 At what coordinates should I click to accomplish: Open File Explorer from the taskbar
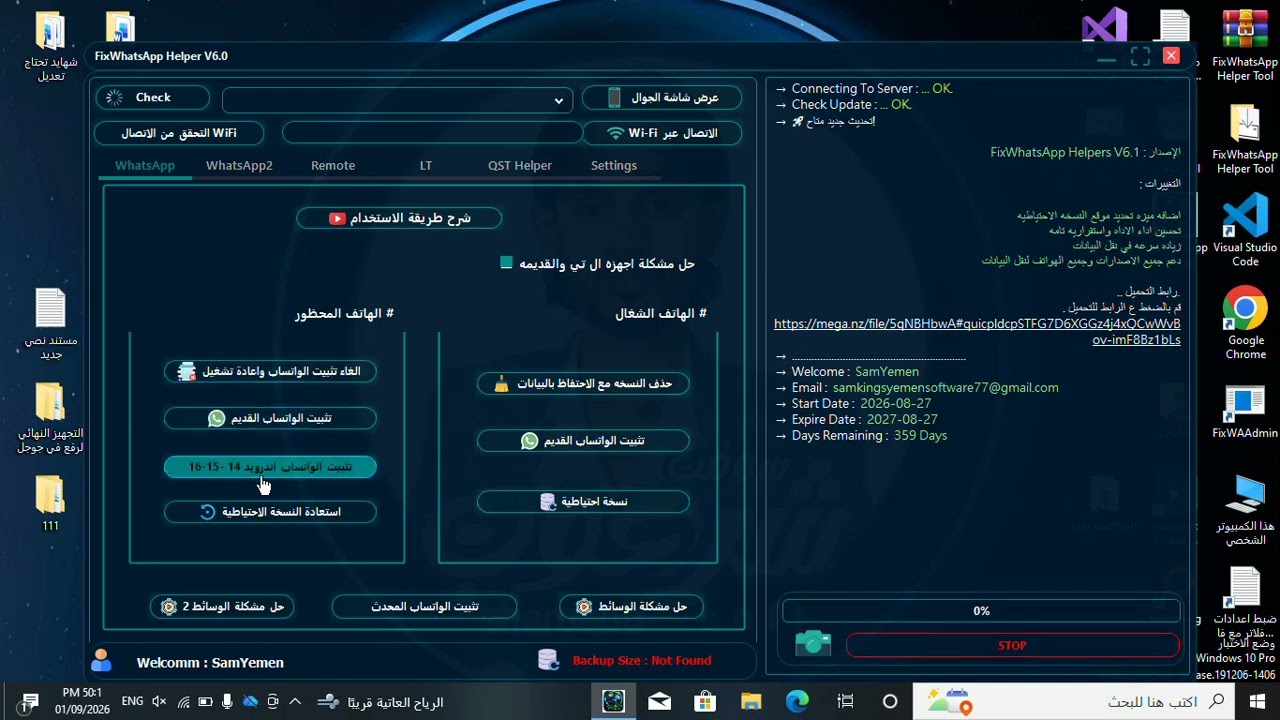coord(751,702)
